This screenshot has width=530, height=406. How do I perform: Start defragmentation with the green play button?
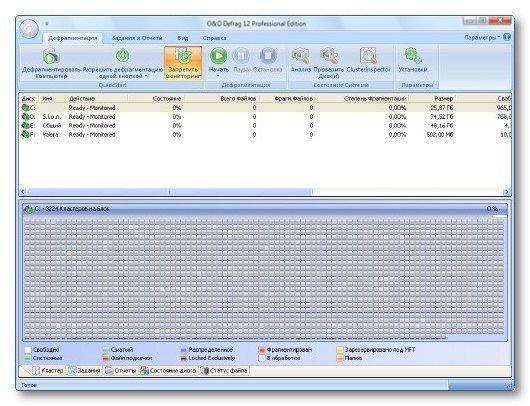pos(219,56)
